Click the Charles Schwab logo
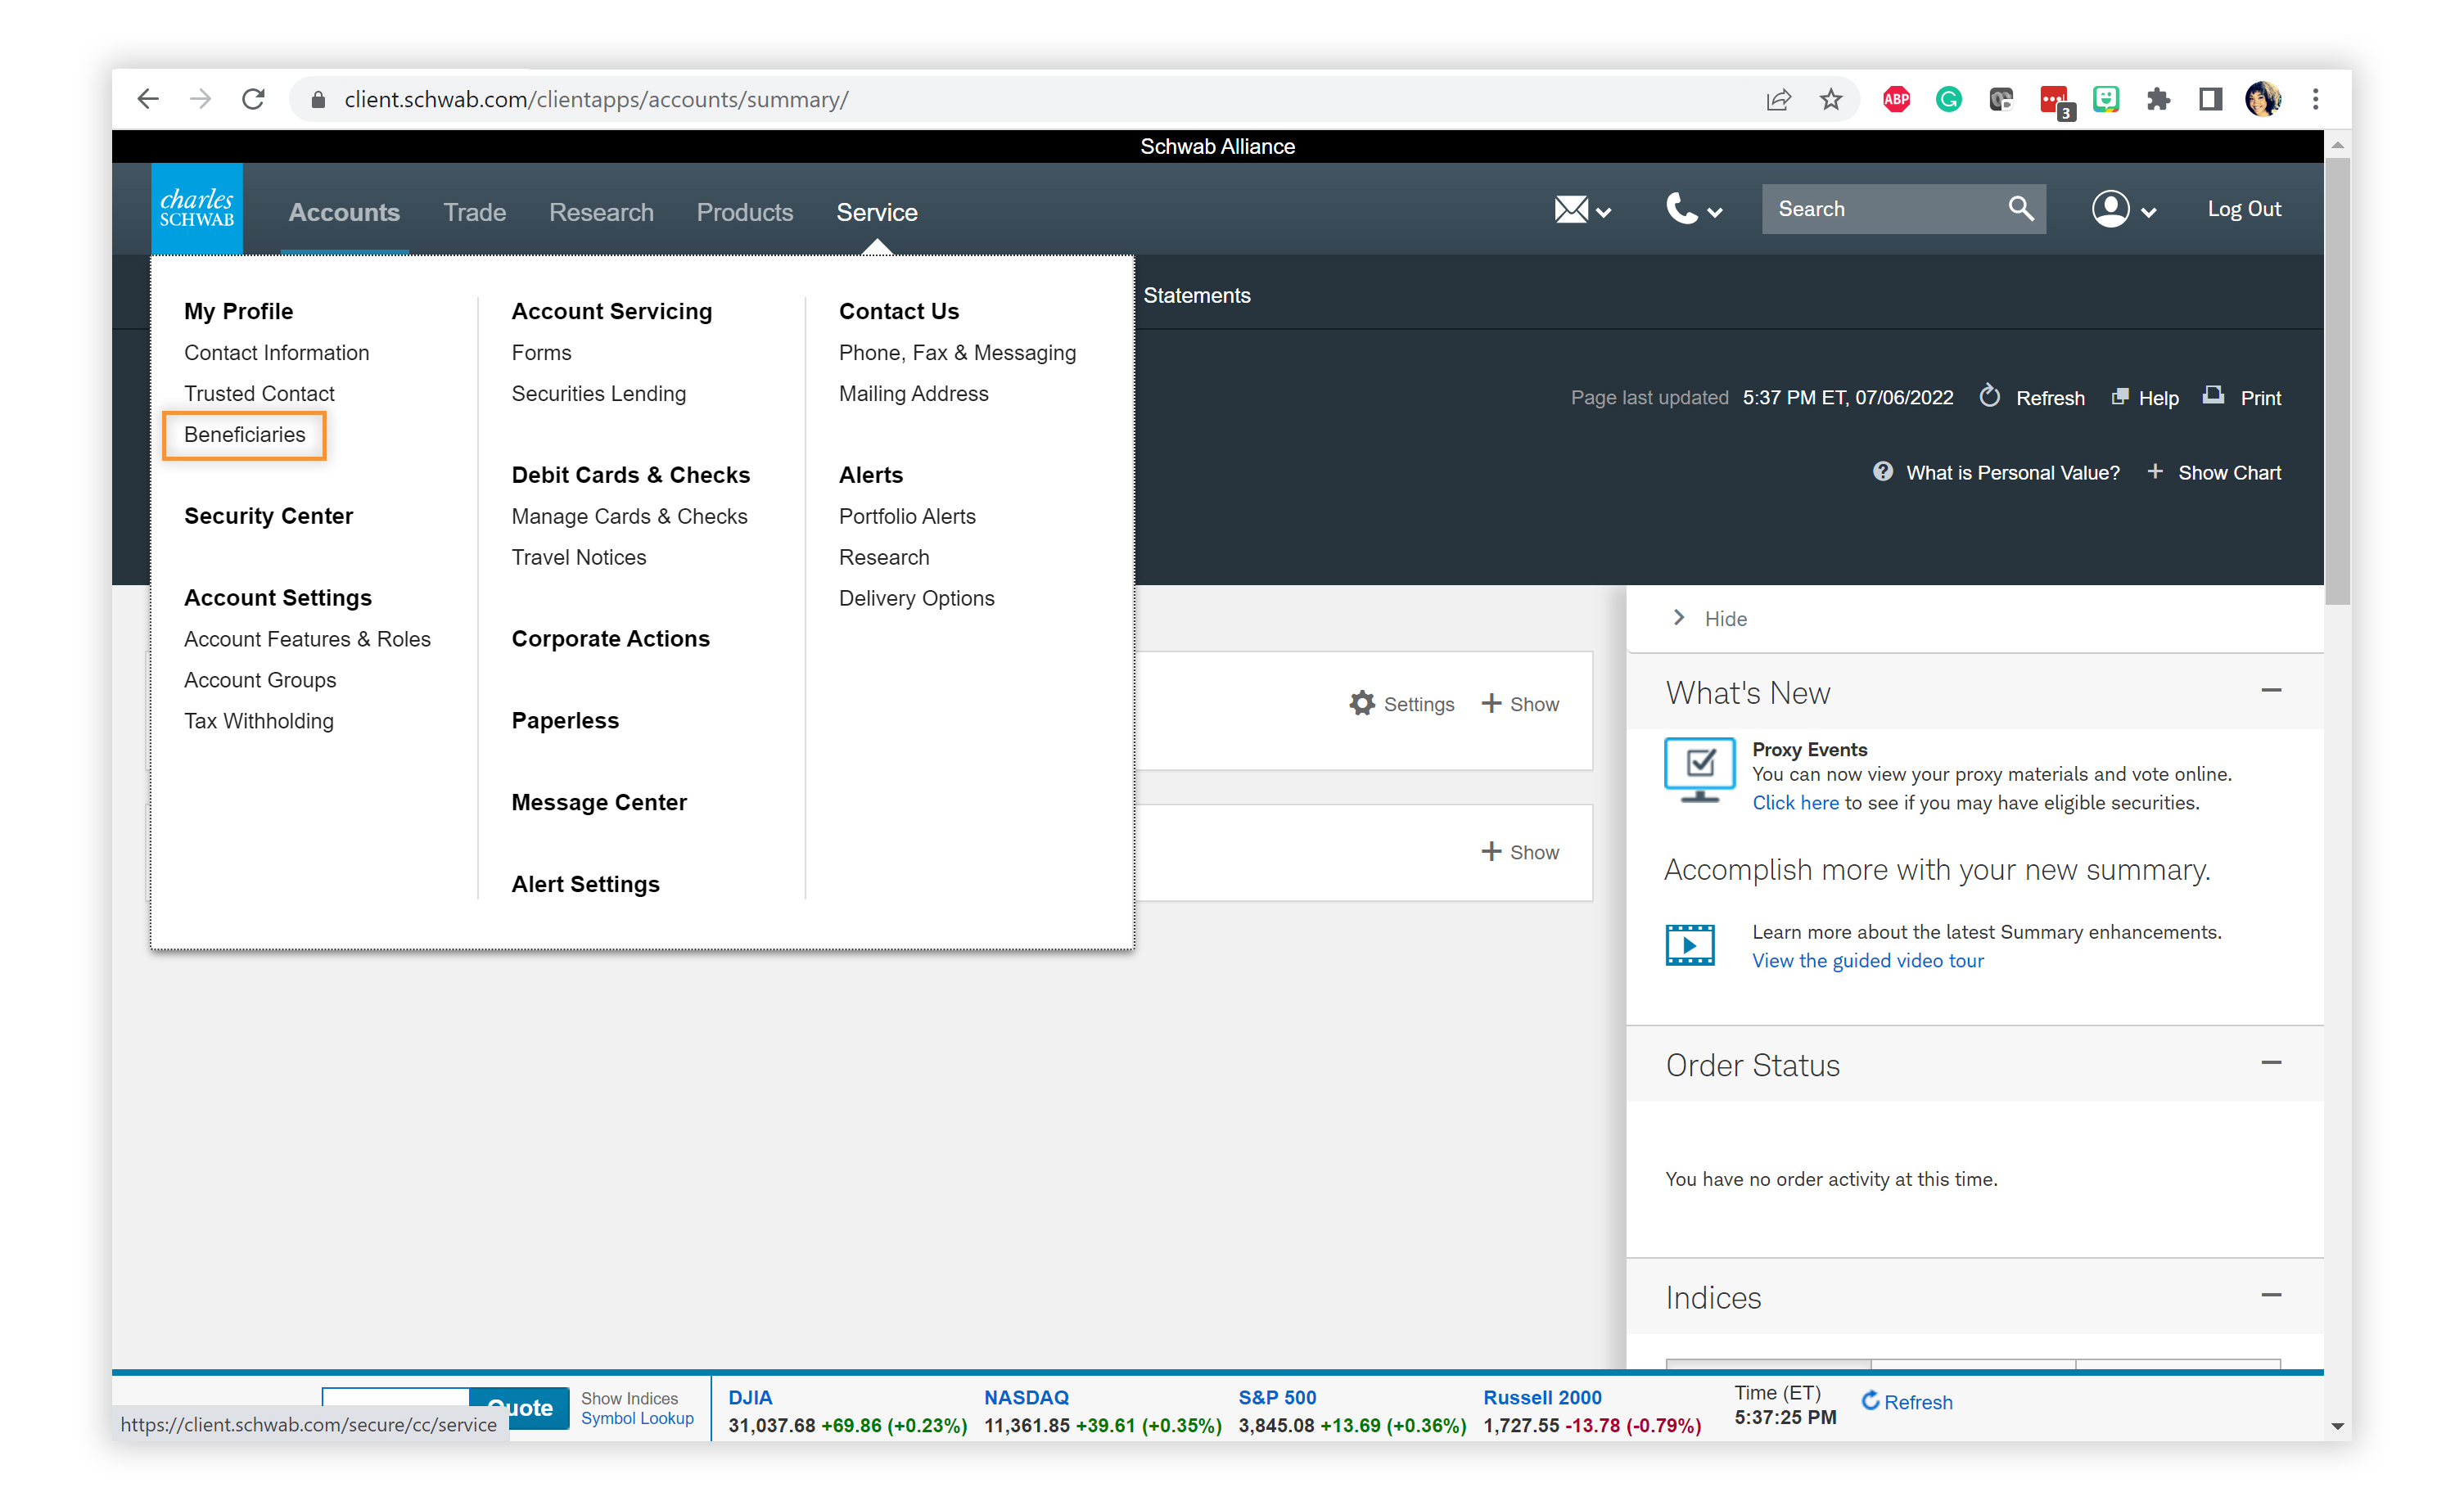This screenshot has width=2464, height=1510. 196,209
